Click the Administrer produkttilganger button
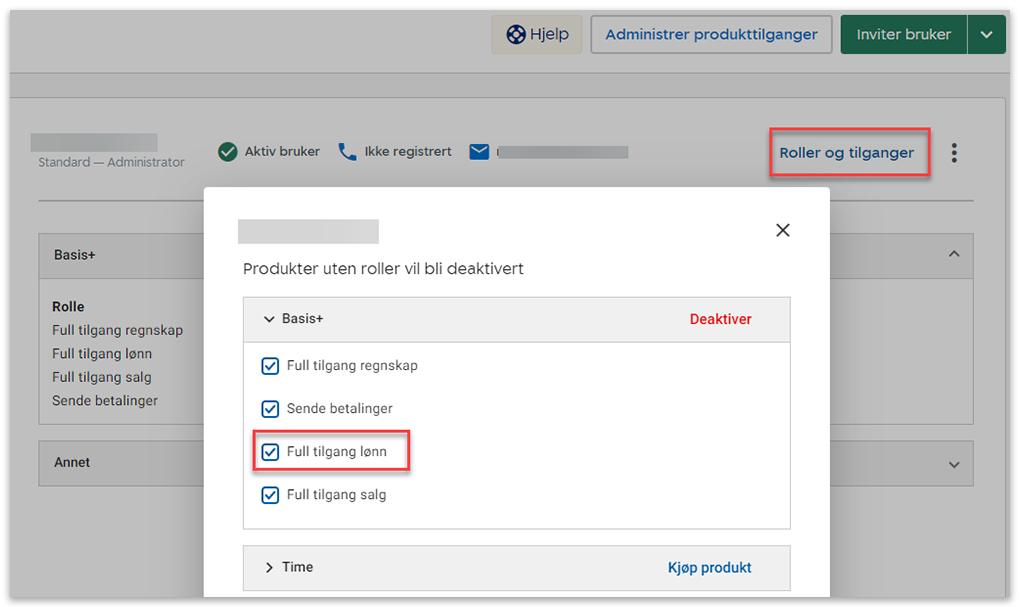Viewport: 1020px width, 607px height. 711,35
